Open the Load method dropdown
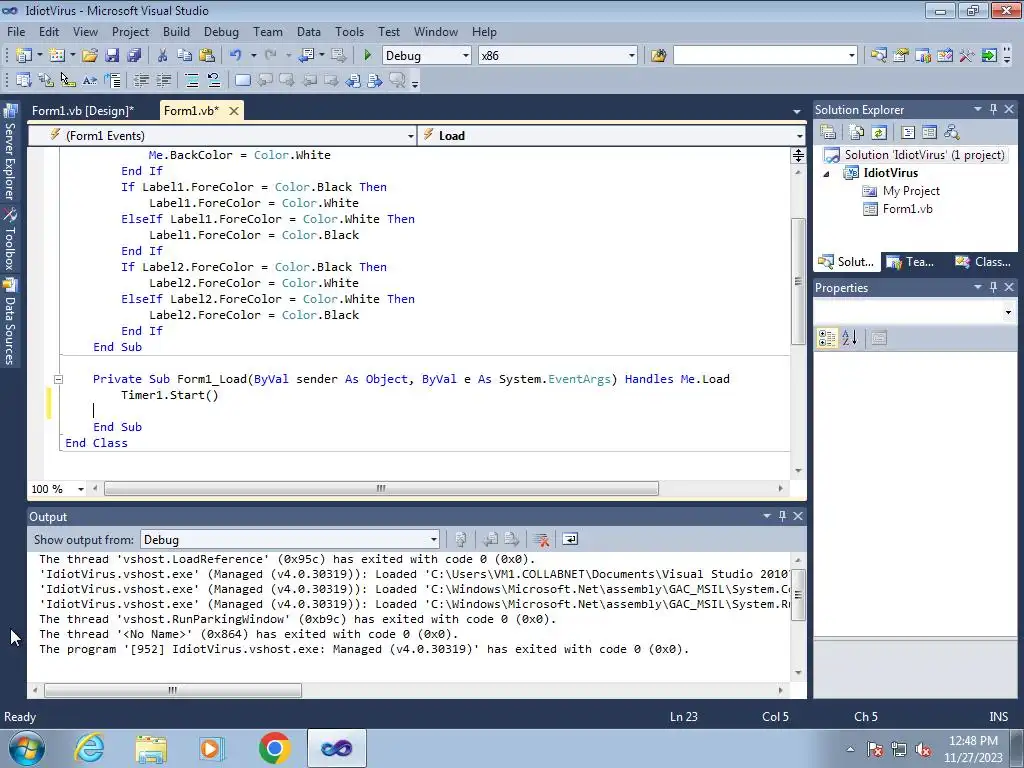 point(799,136)
